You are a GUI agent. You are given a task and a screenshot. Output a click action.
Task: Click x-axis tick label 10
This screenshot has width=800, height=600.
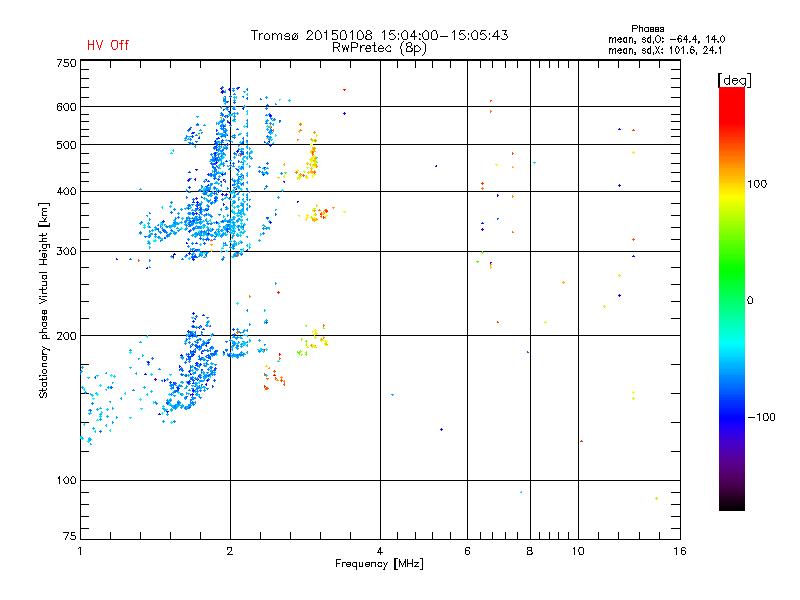click(578, 551)
